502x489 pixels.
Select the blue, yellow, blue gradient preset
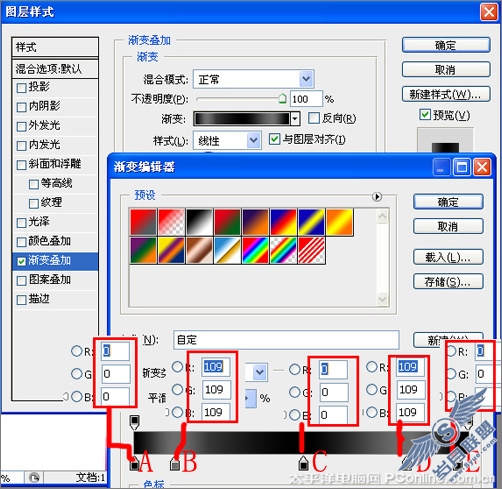tap(311, 222)
